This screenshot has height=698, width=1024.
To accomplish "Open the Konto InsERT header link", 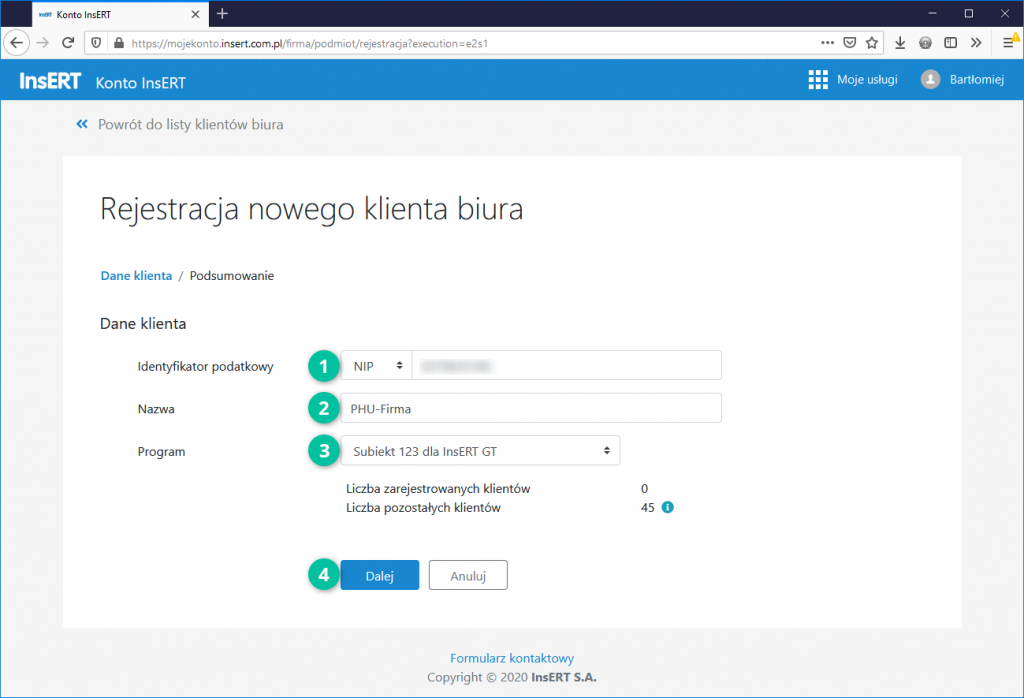I will 140,83.
